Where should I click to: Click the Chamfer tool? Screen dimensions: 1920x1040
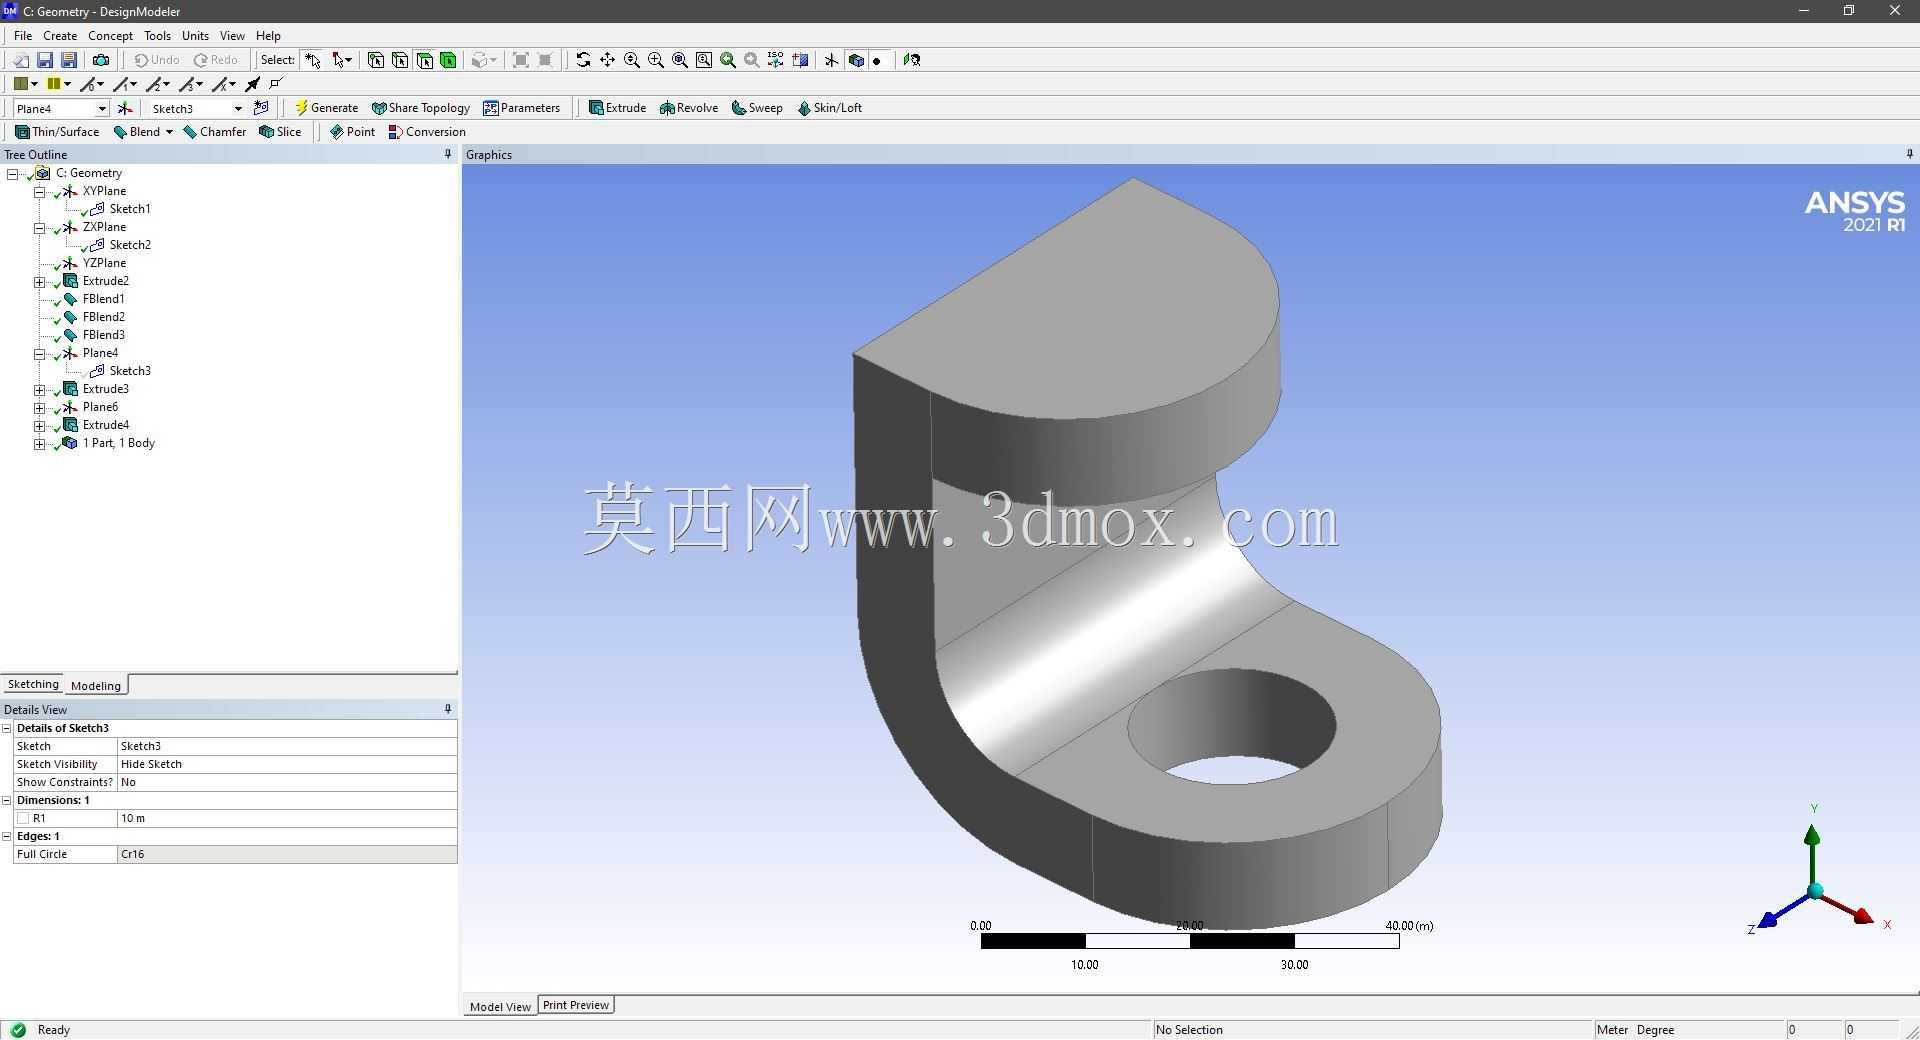(215, 132)
